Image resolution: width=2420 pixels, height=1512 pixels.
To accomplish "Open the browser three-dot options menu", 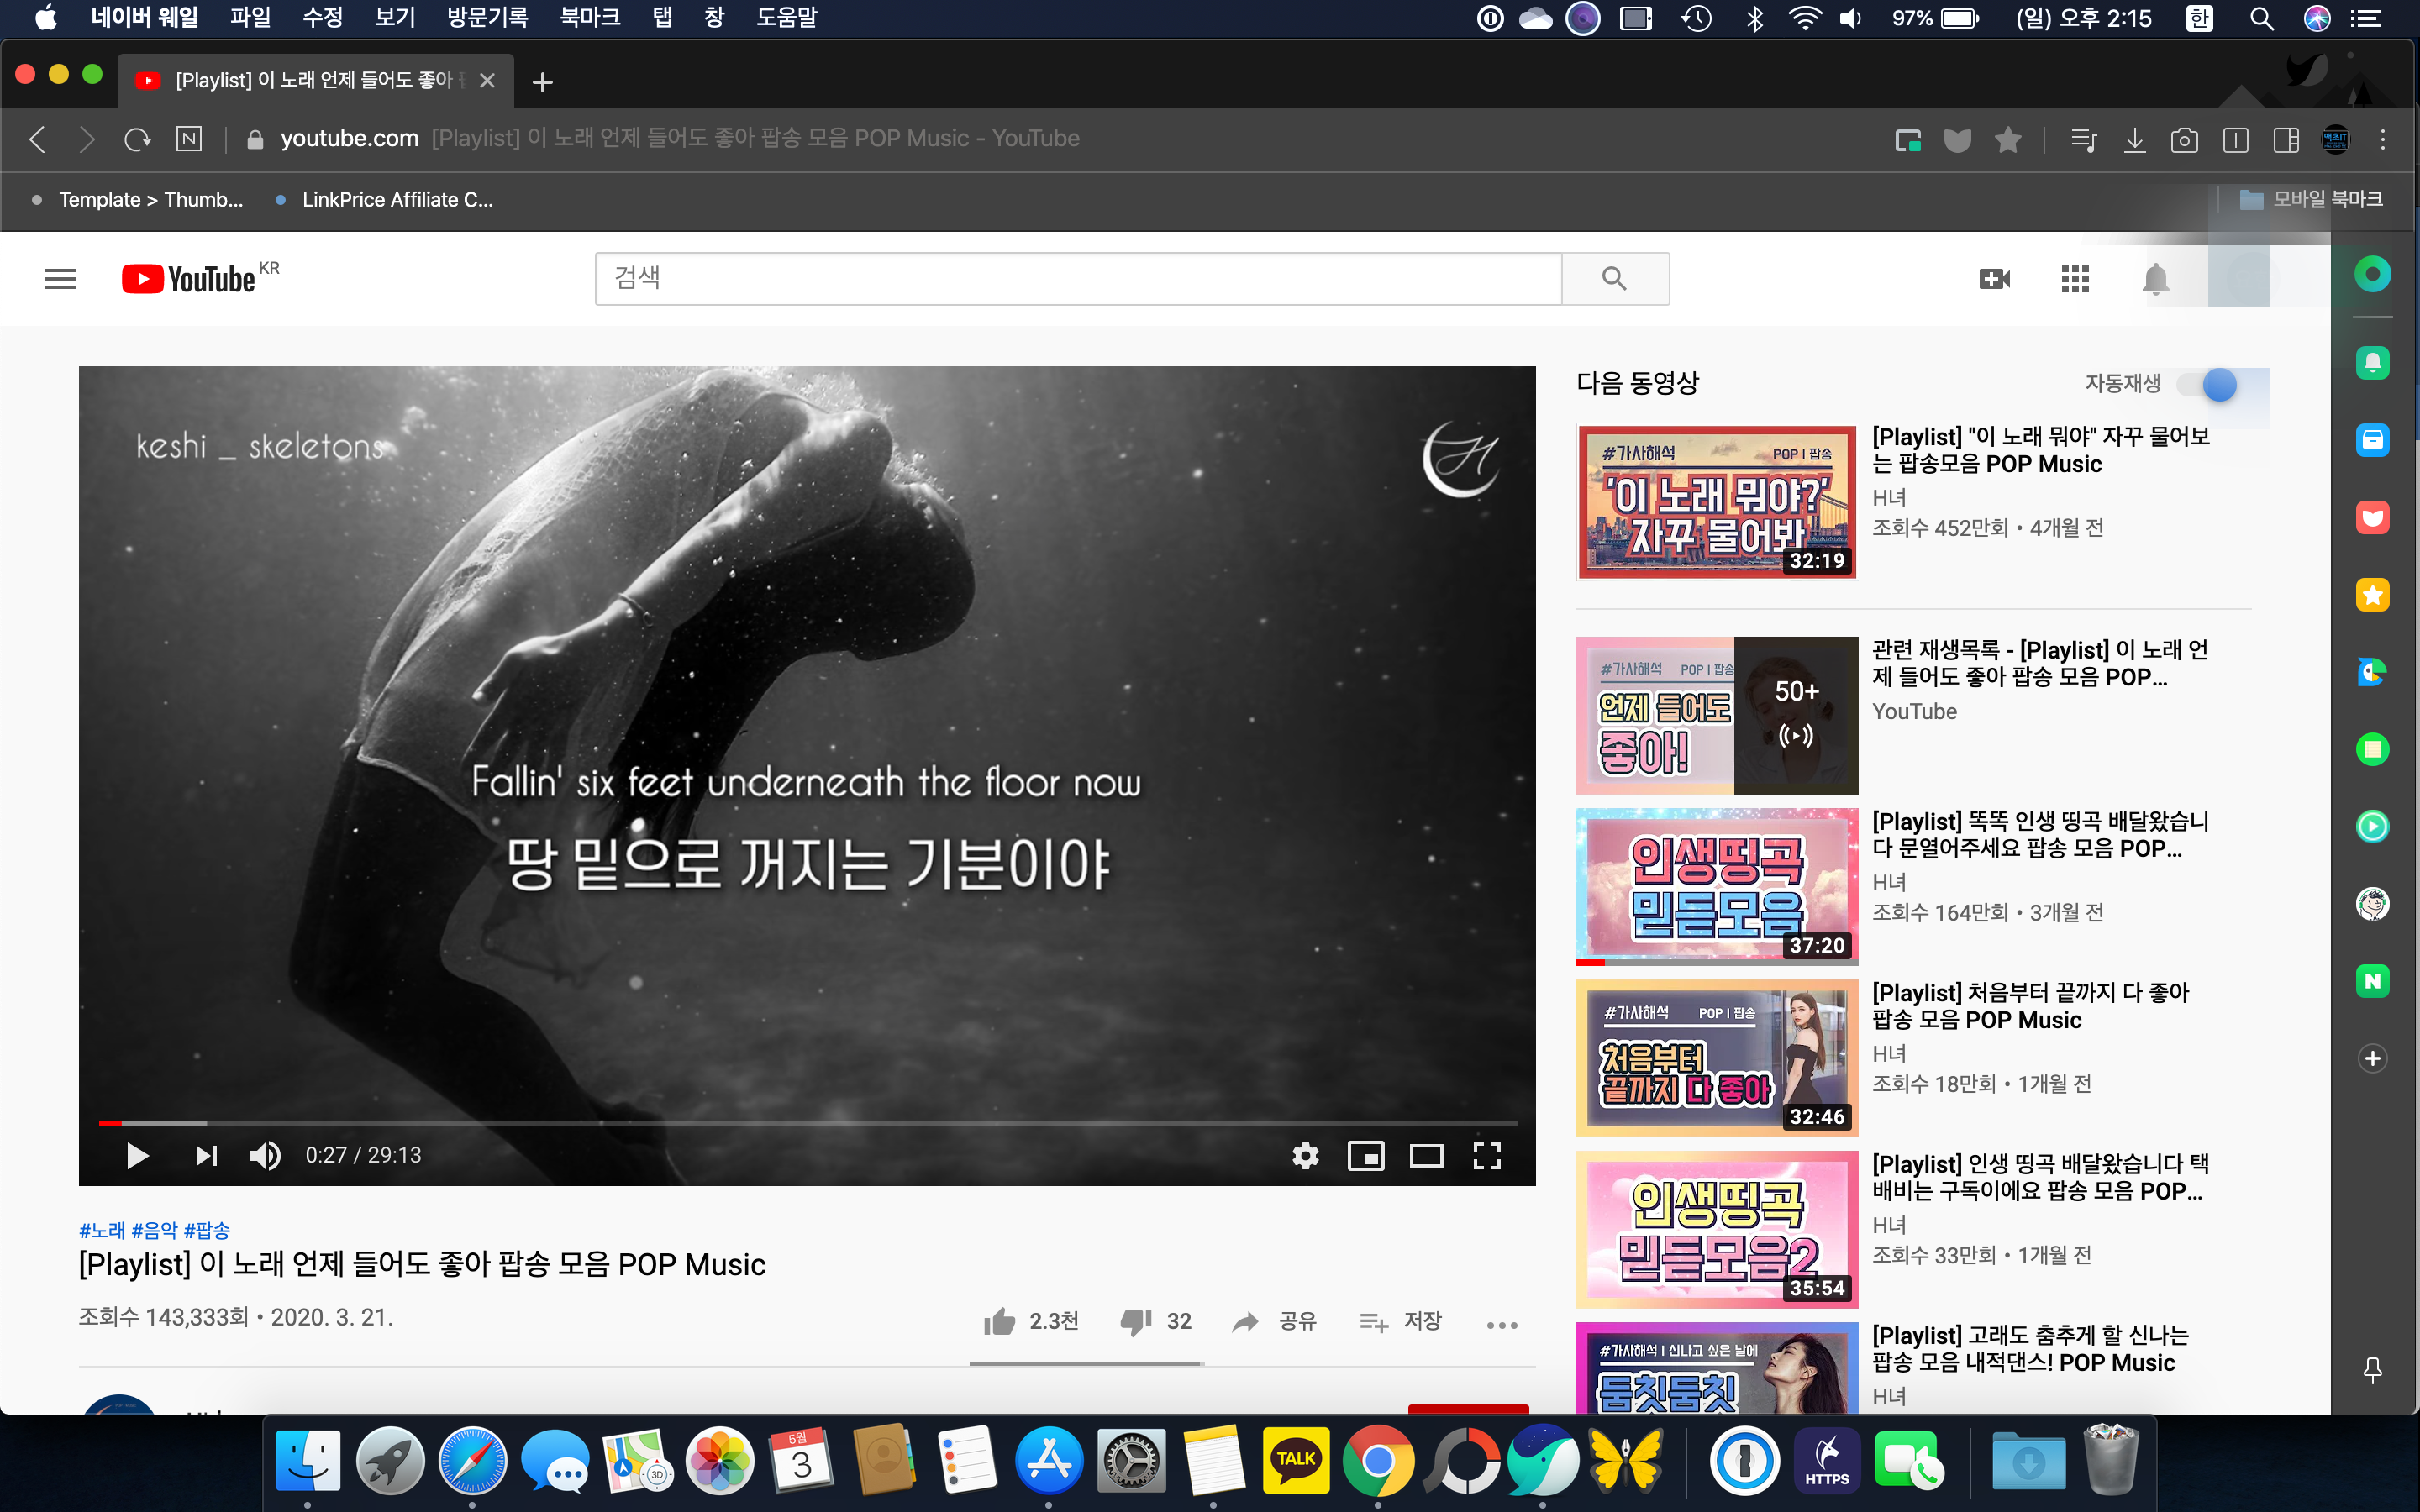I will [2383, 140].
